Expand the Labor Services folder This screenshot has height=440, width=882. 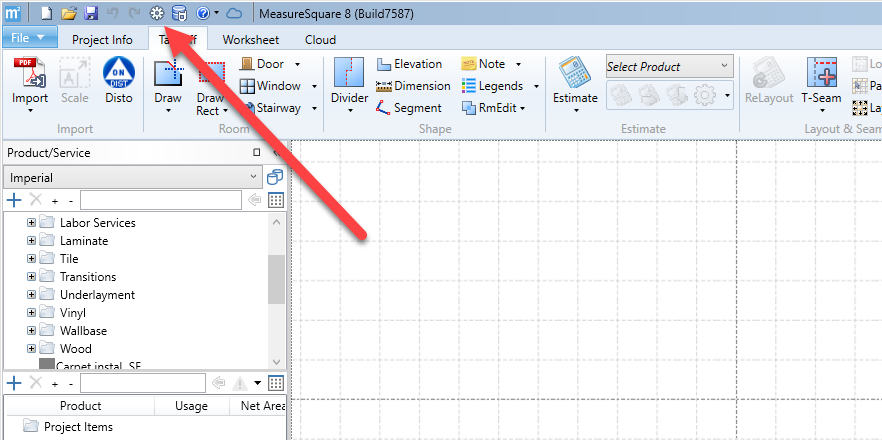click(31, 223)
